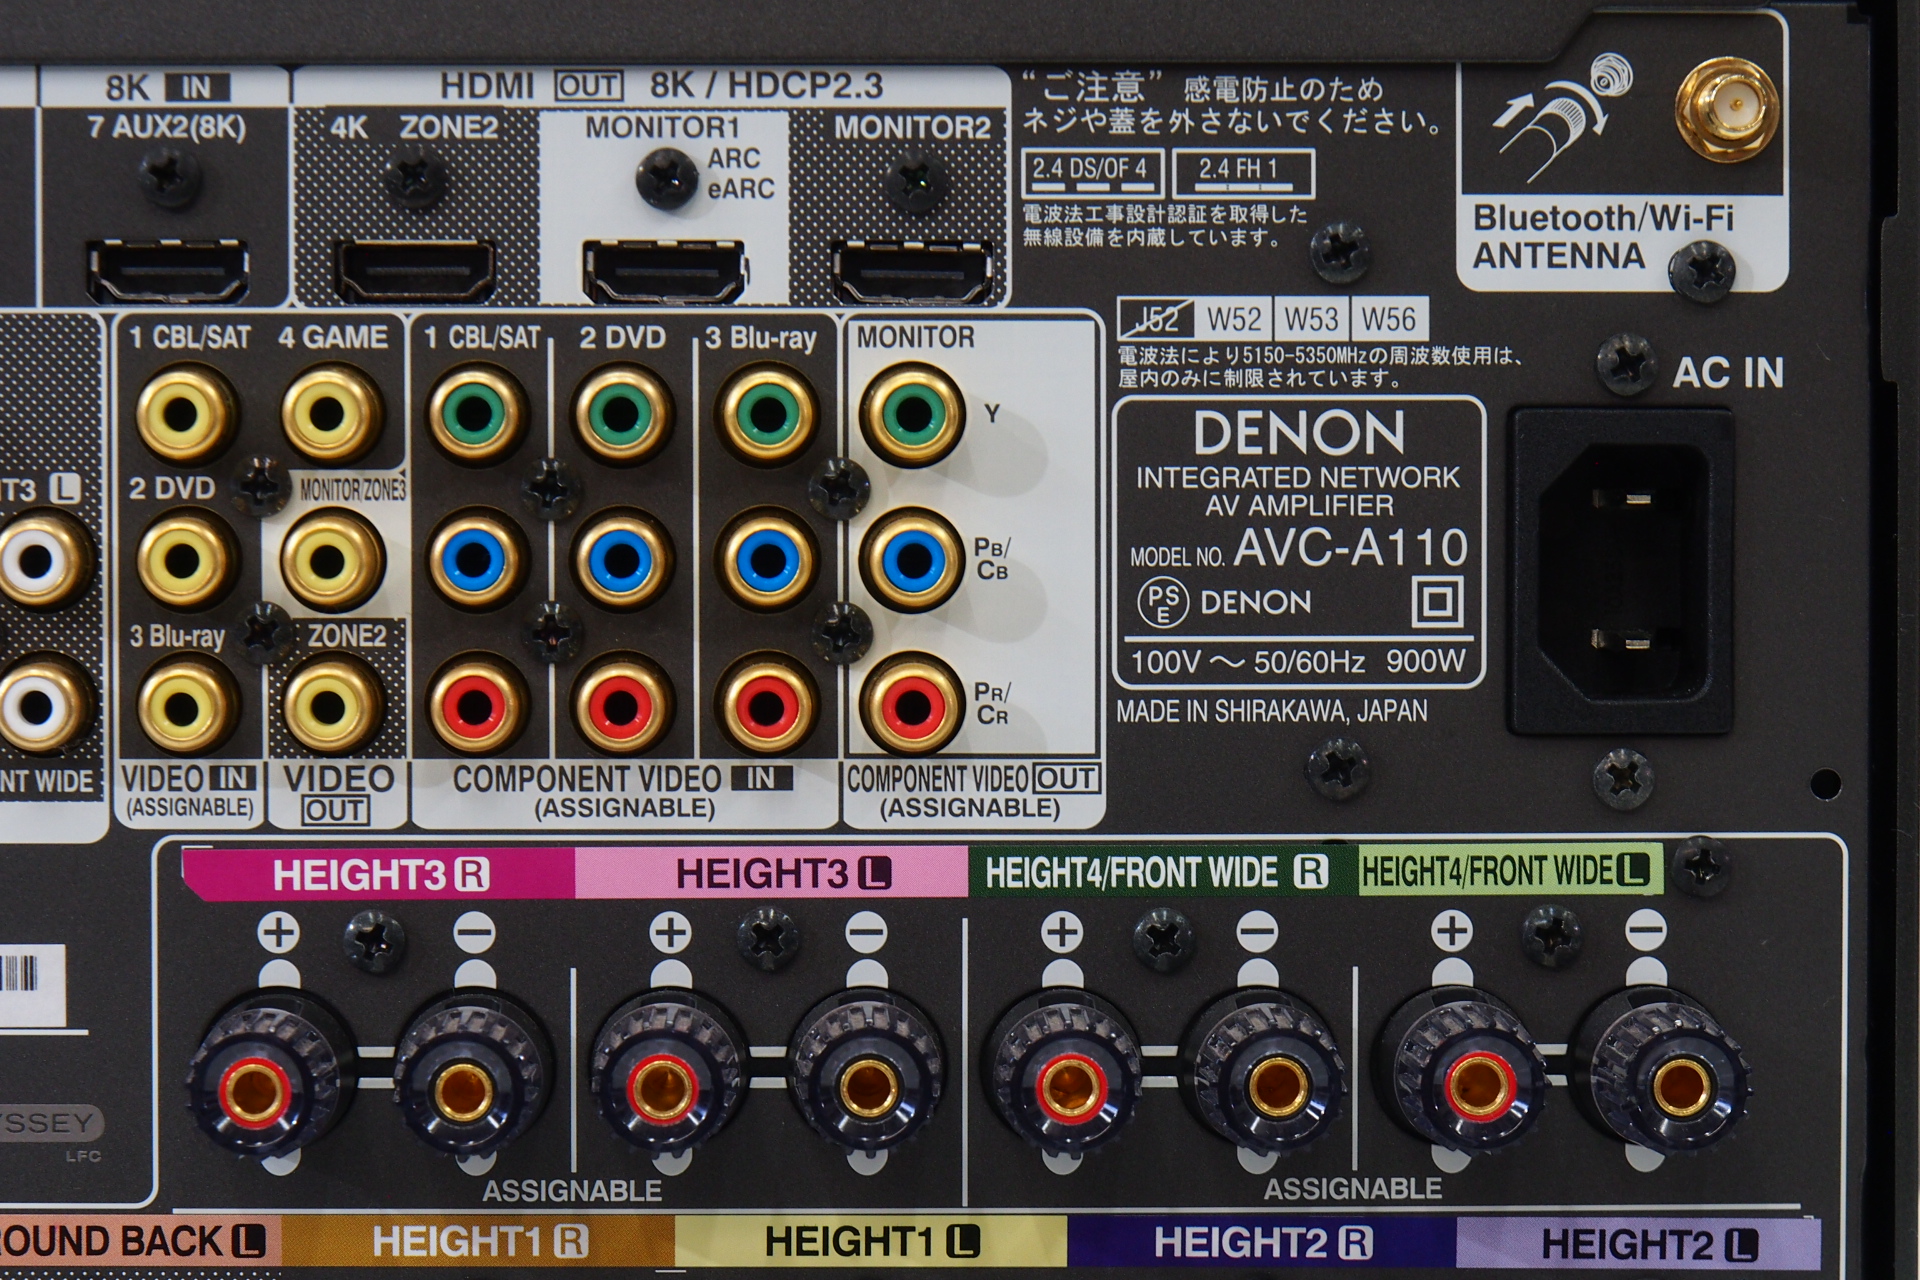Click the AC IN power socket

pyautogui.click(x=1620, y=570)
